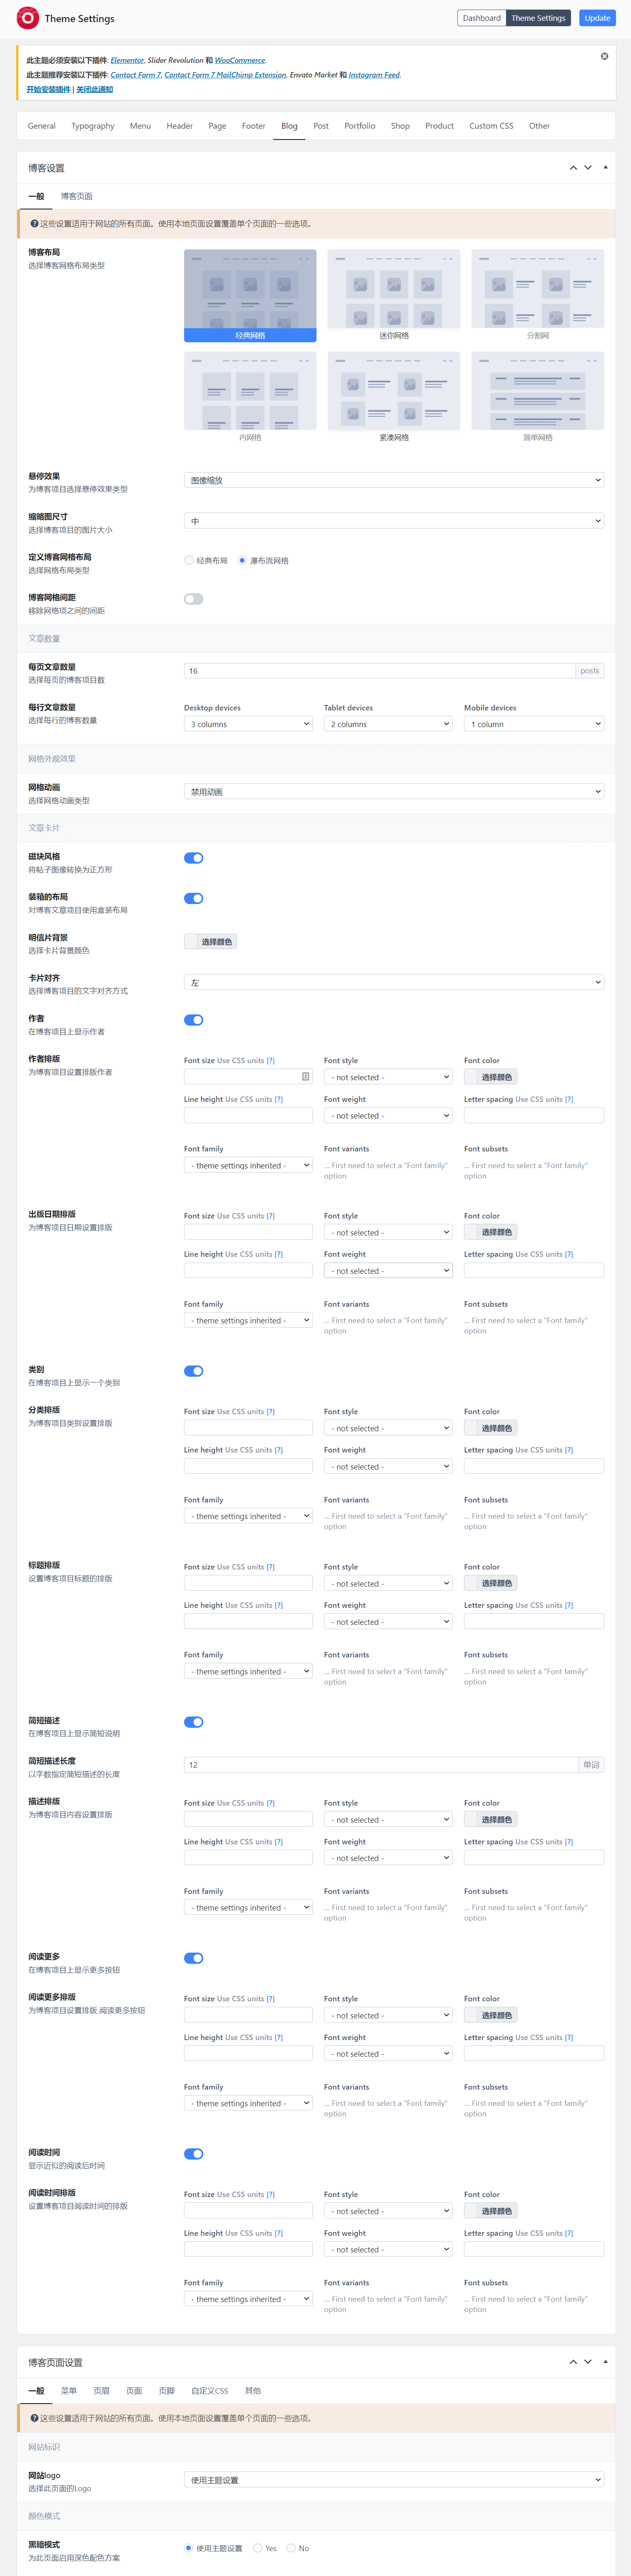Move the 博客页面设置 panel down
Screen dimensions: 631x2576
click(588, 2362)
